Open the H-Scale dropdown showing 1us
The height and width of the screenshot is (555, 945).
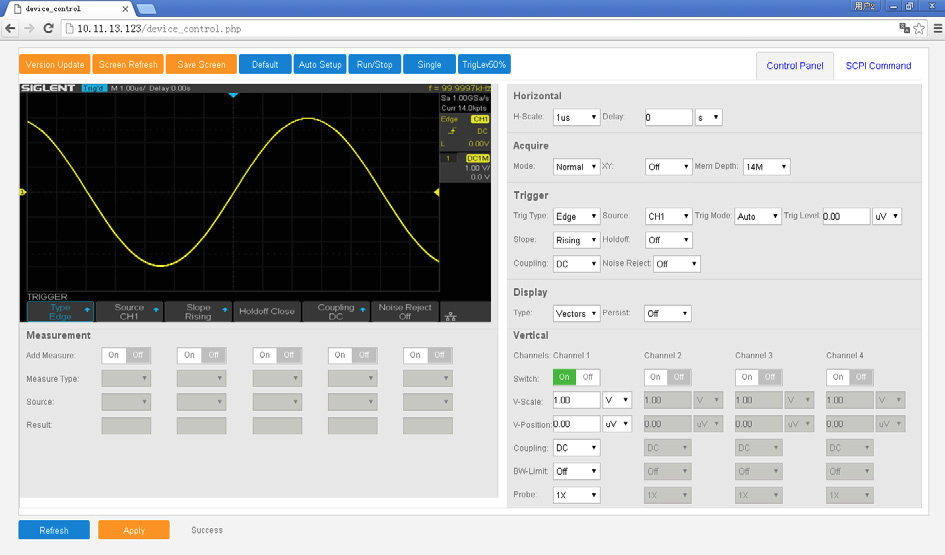tap(576, 118)
